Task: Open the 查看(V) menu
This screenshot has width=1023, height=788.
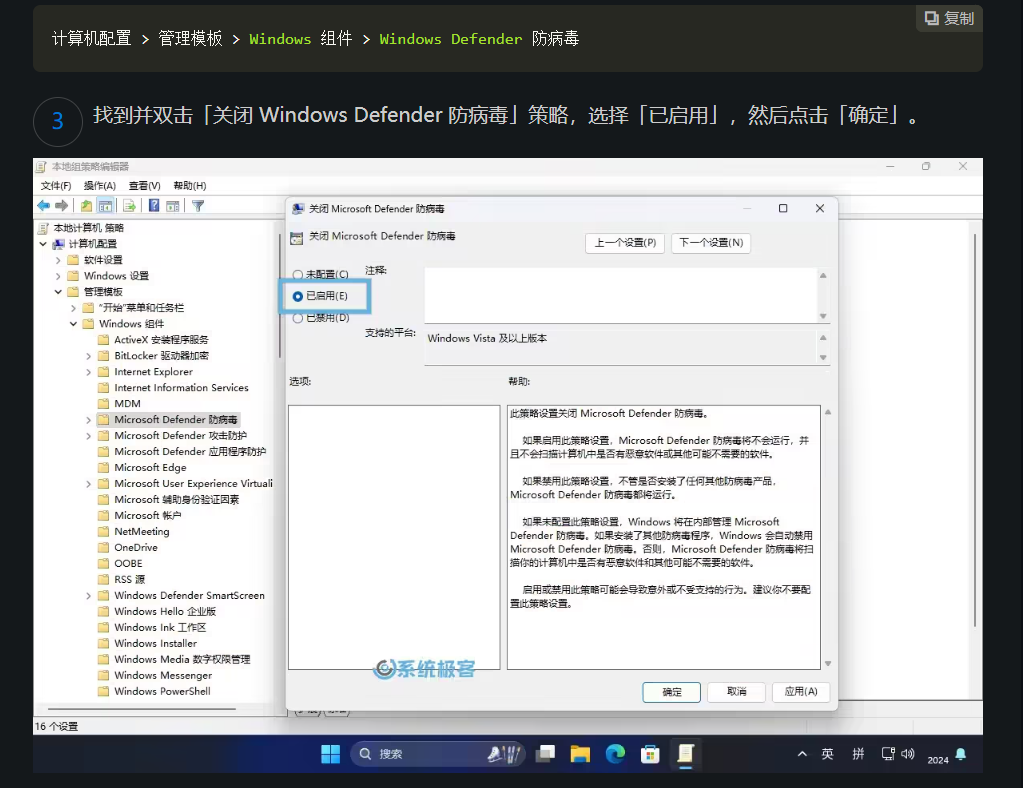Action: pos(144,186)
